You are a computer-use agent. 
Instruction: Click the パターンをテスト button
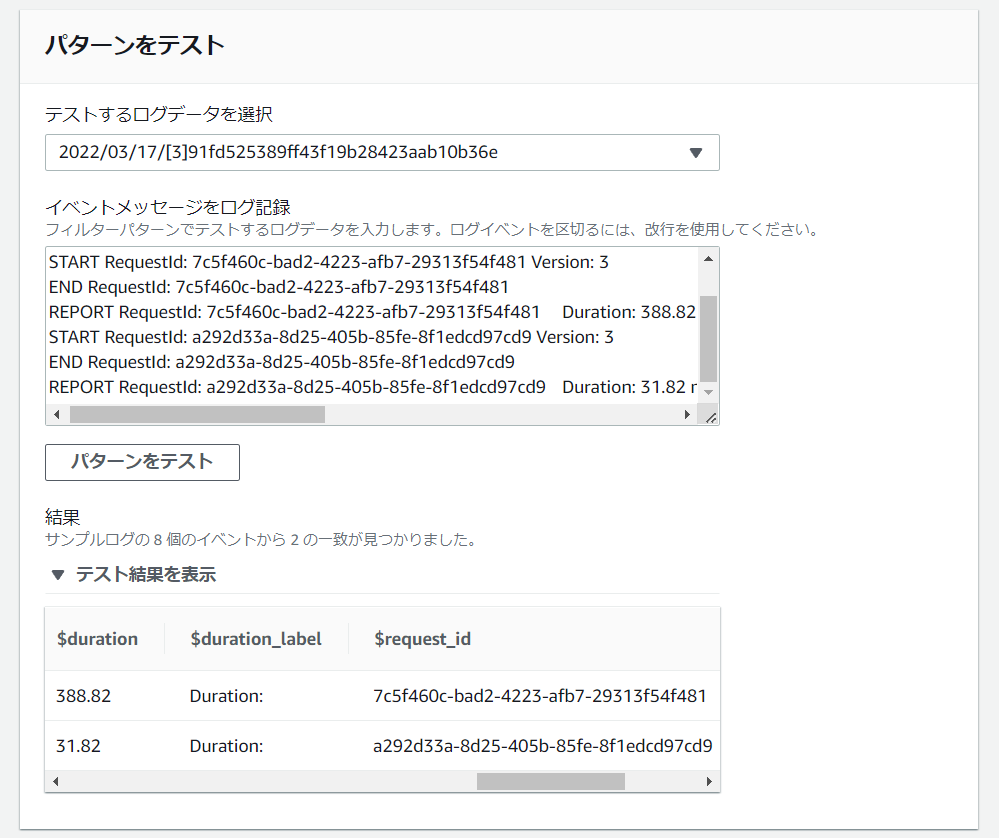click(142, 462)
